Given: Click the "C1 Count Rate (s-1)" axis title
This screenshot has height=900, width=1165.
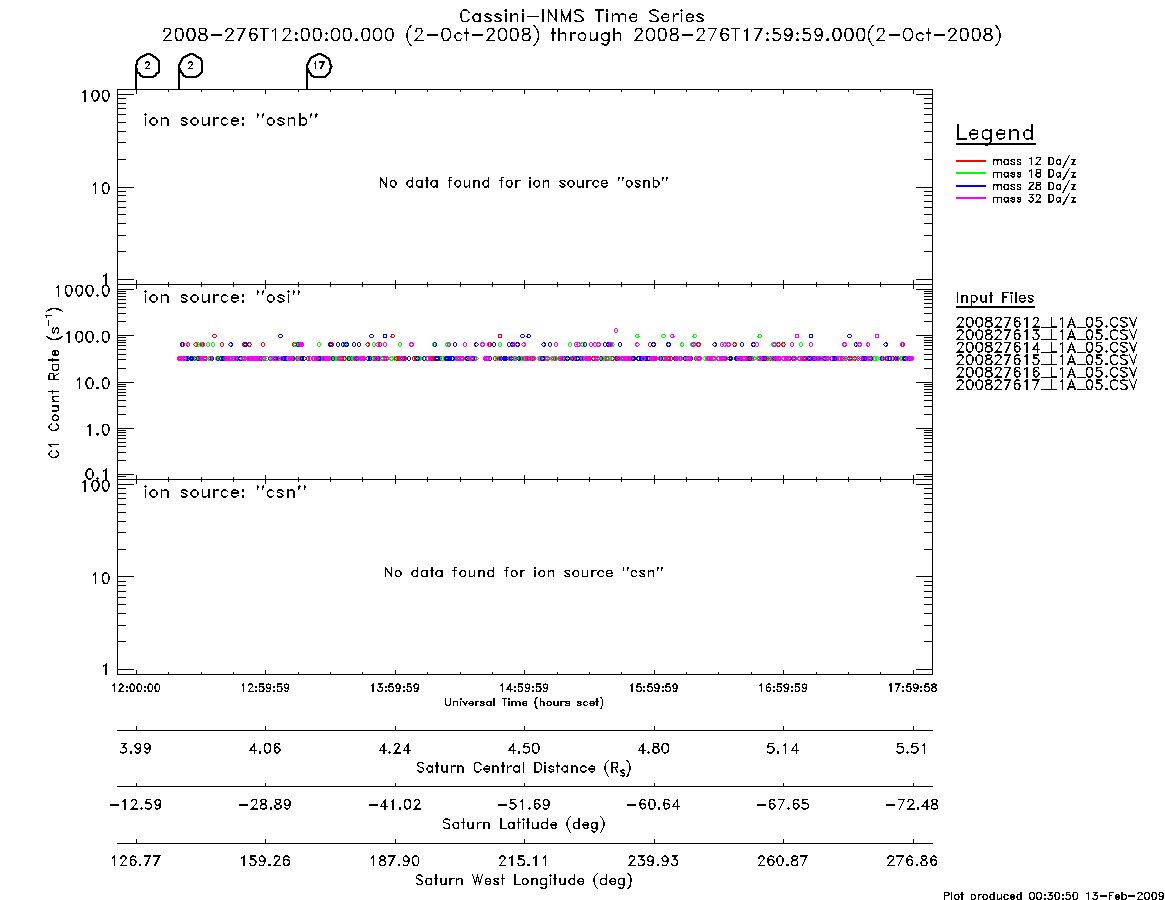Looking at the screenshot, I should [x=54, y=383].
